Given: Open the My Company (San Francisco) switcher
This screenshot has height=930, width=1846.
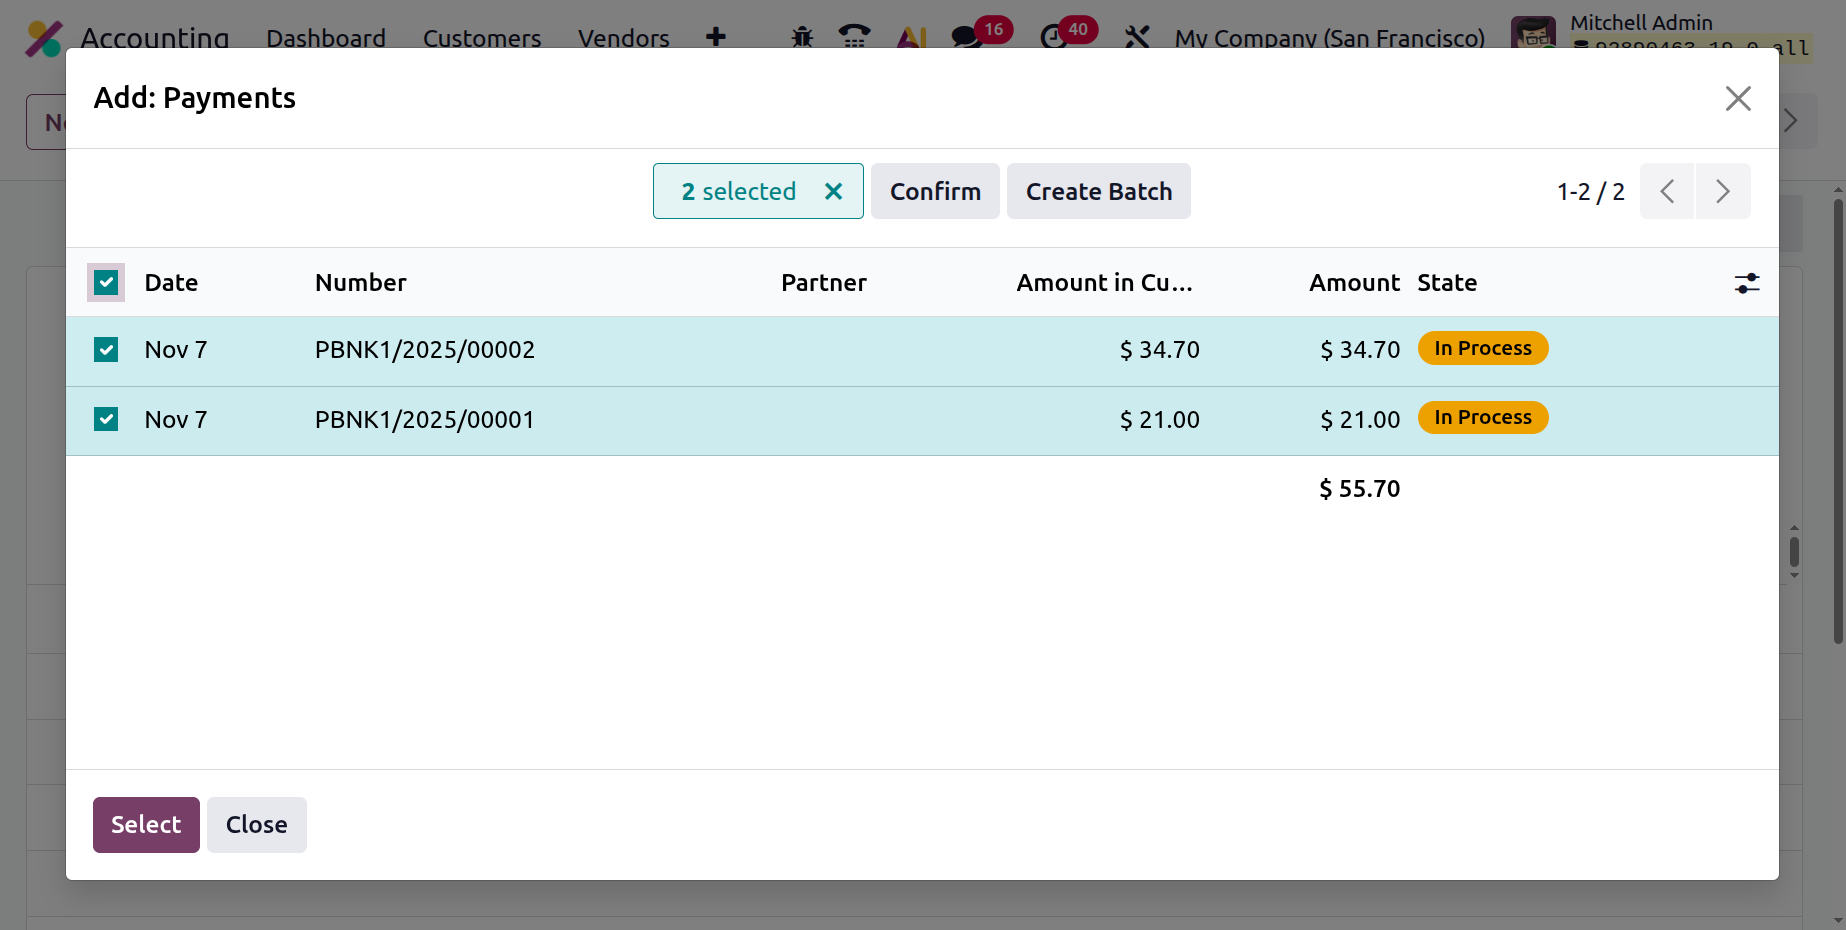Looking at the screenshot, I should [x=1329, y=38].
